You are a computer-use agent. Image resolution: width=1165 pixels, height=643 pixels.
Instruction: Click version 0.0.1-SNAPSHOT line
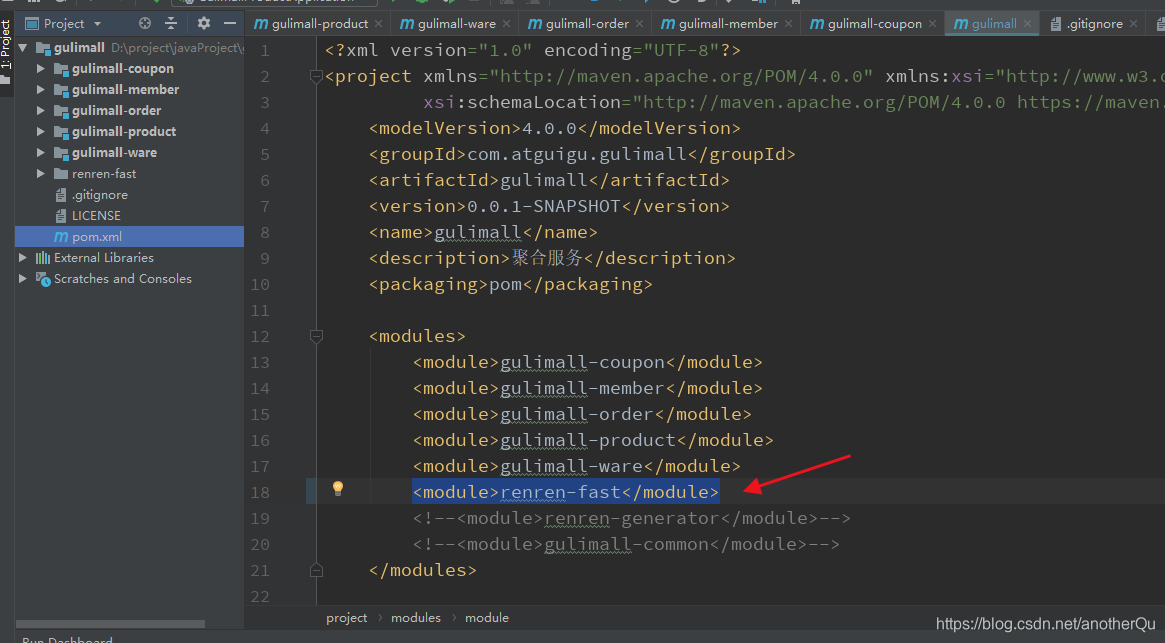[549, 206]
